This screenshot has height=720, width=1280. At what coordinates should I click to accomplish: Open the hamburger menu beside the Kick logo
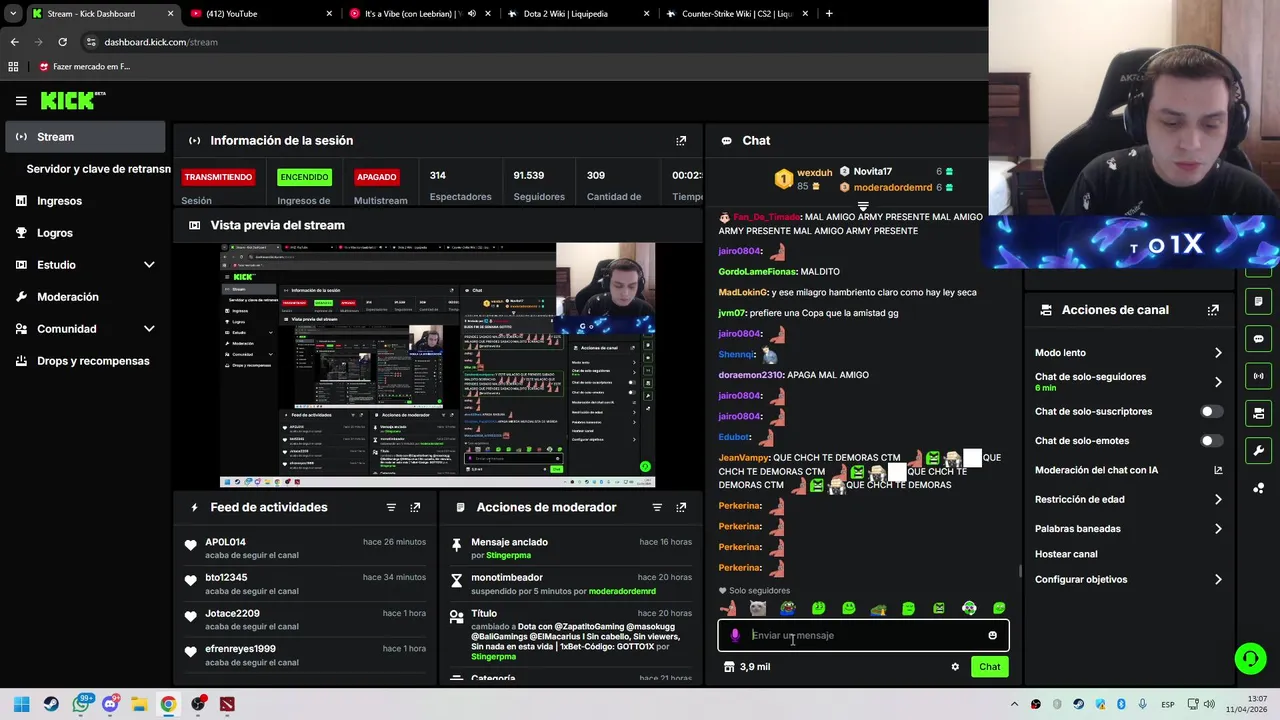21,100
